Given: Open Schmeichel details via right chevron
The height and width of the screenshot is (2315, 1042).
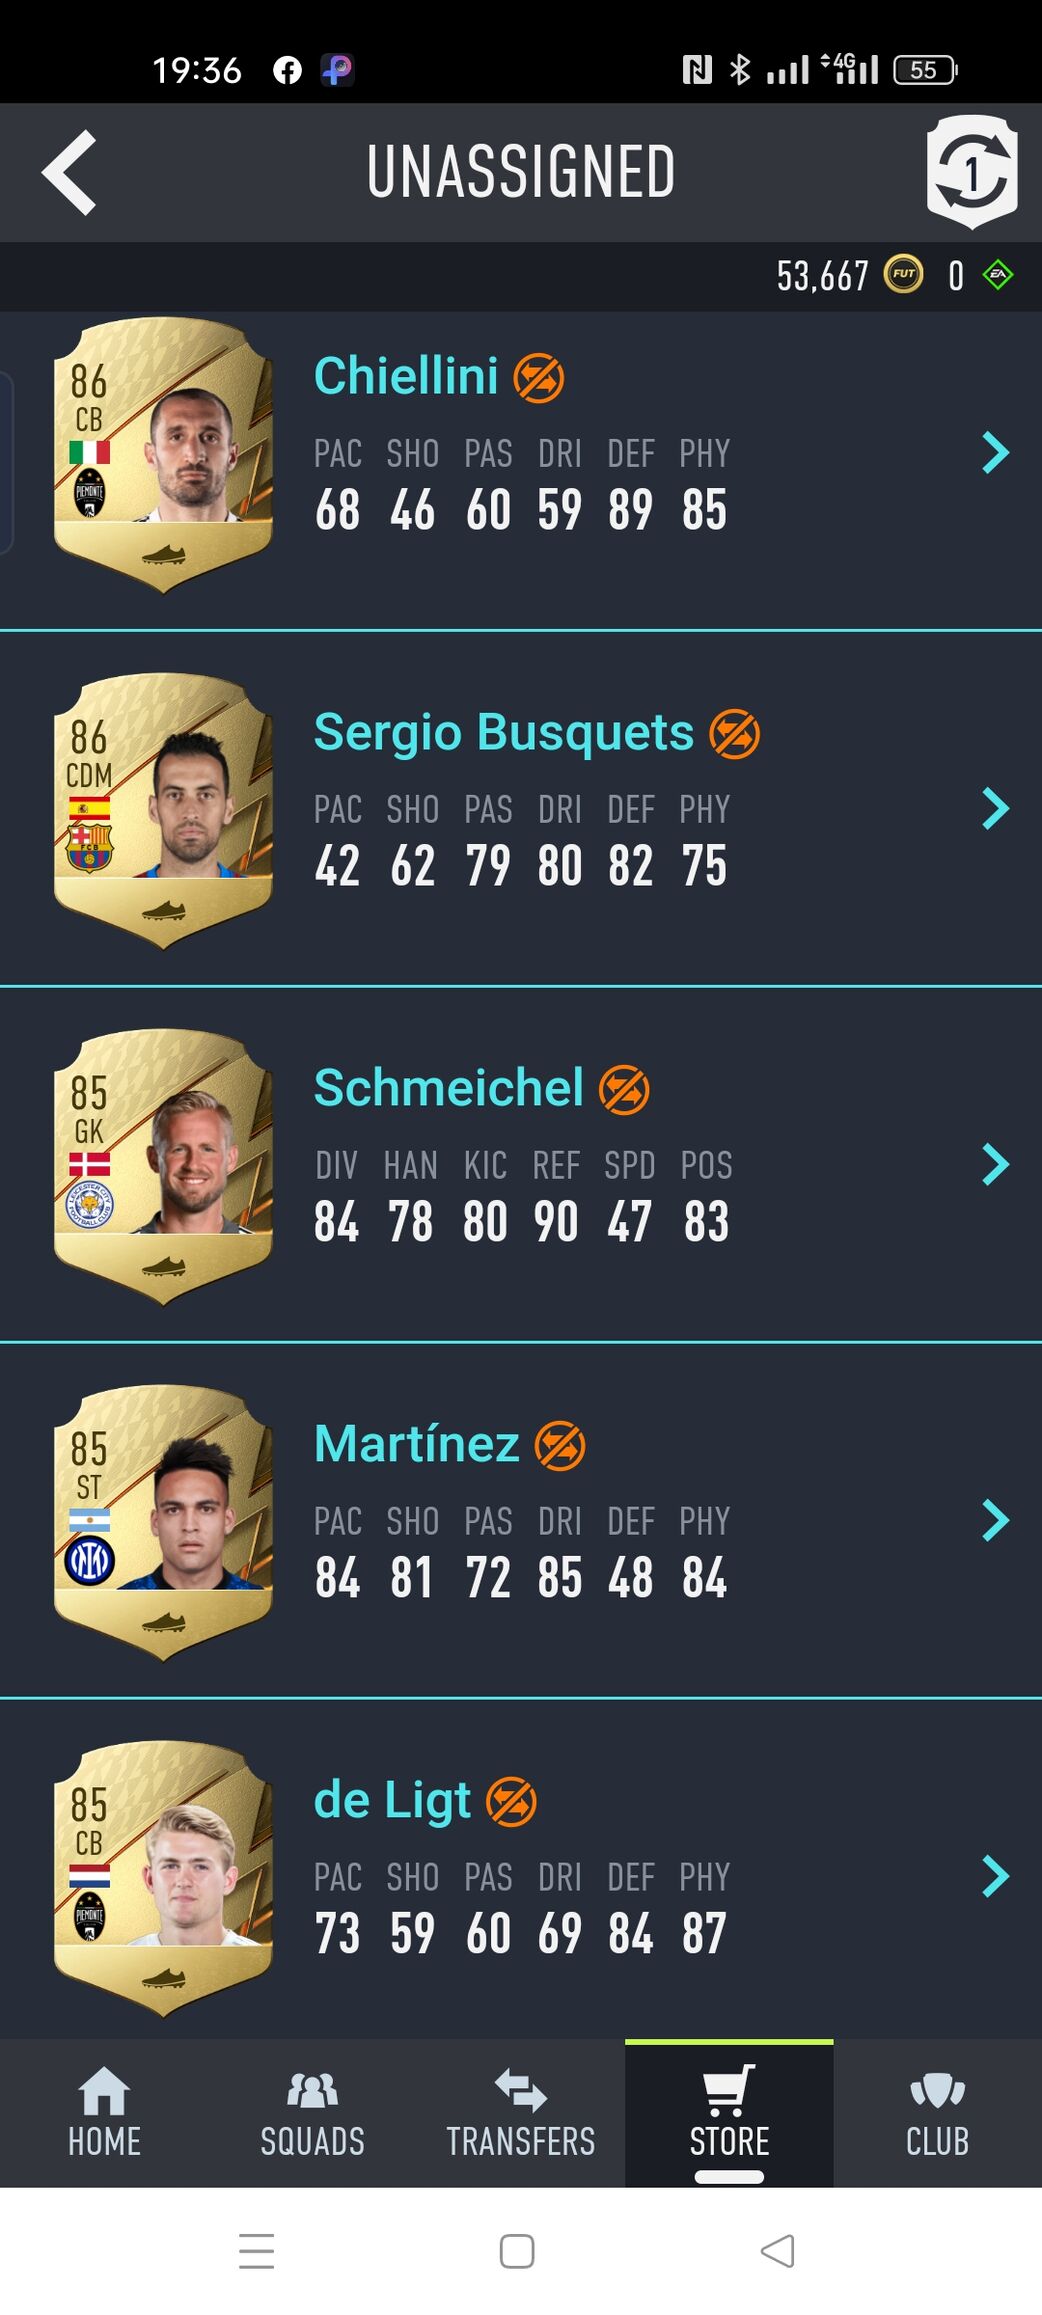Looking at the screenshot, I should 995,1165.
